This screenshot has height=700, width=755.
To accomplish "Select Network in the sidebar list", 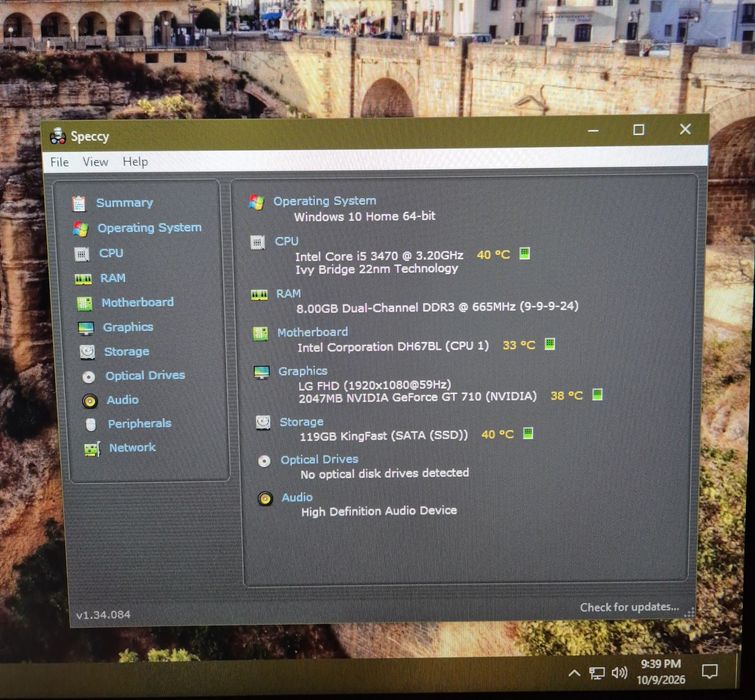I will tap(132, 448).
